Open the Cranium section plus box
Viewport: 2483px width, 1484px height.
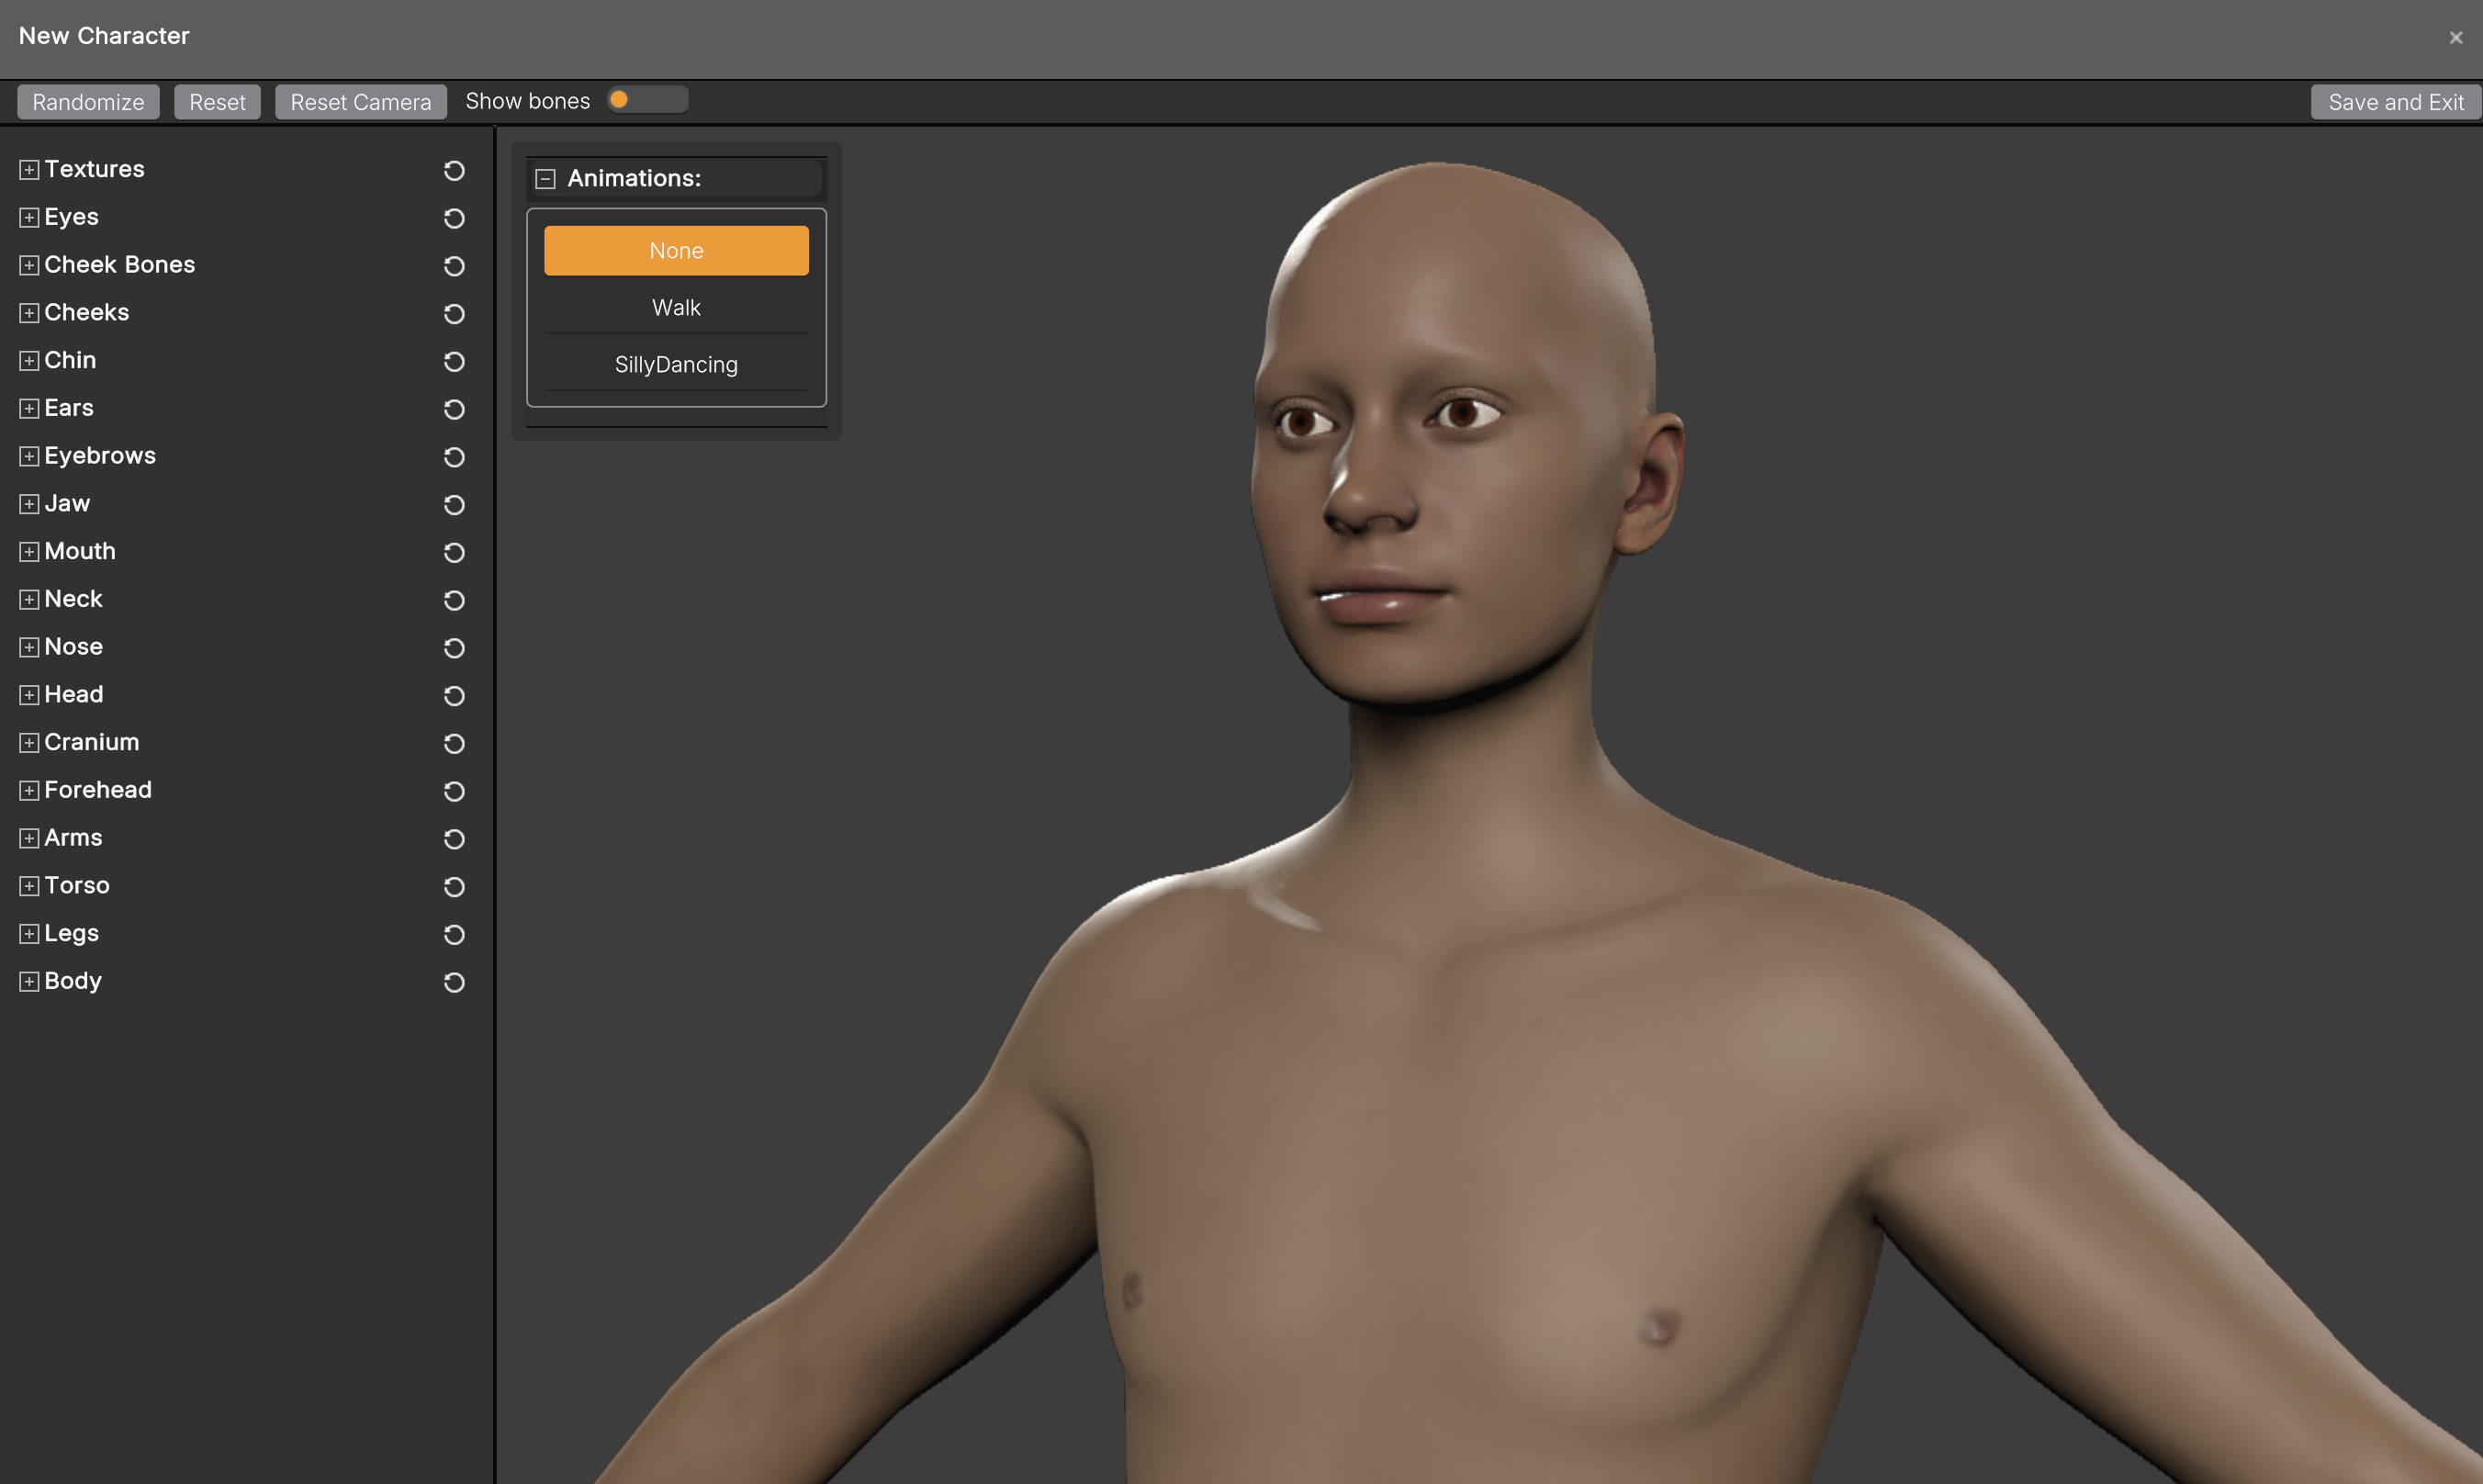coord(29,743)
